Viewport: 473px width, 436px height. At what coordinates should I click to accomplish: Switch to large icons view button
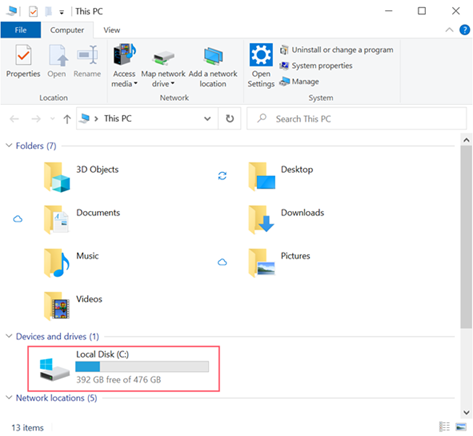[x=461, y=427]
